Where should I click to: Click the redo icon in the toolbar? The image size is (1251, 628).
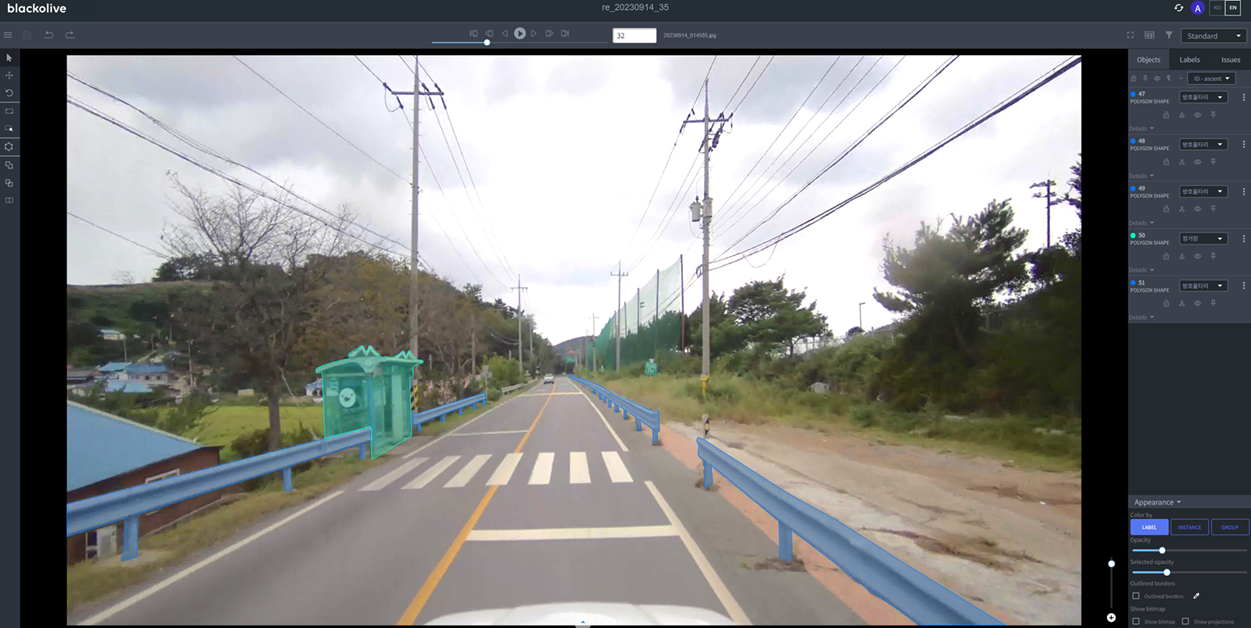click(68, 33)
